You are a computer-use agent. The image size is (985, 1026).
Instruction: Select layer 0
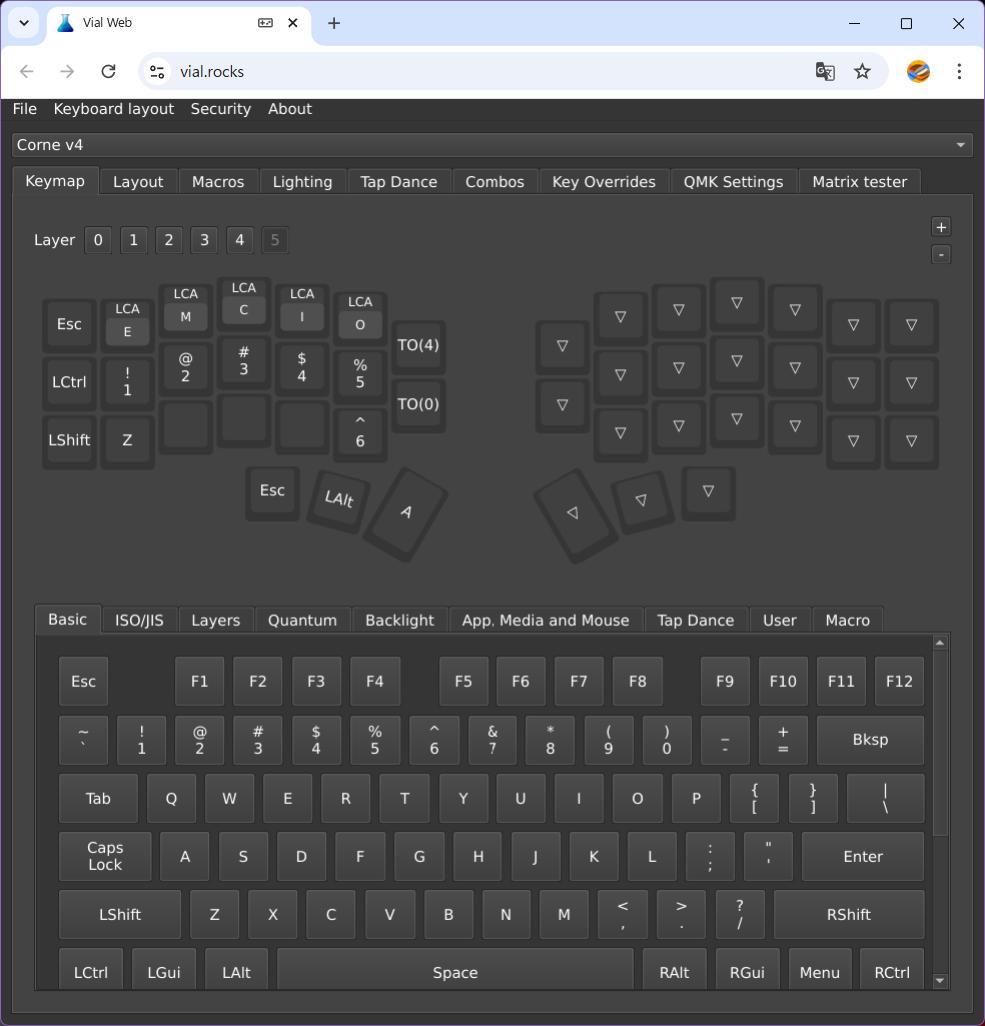pos(98,240)
